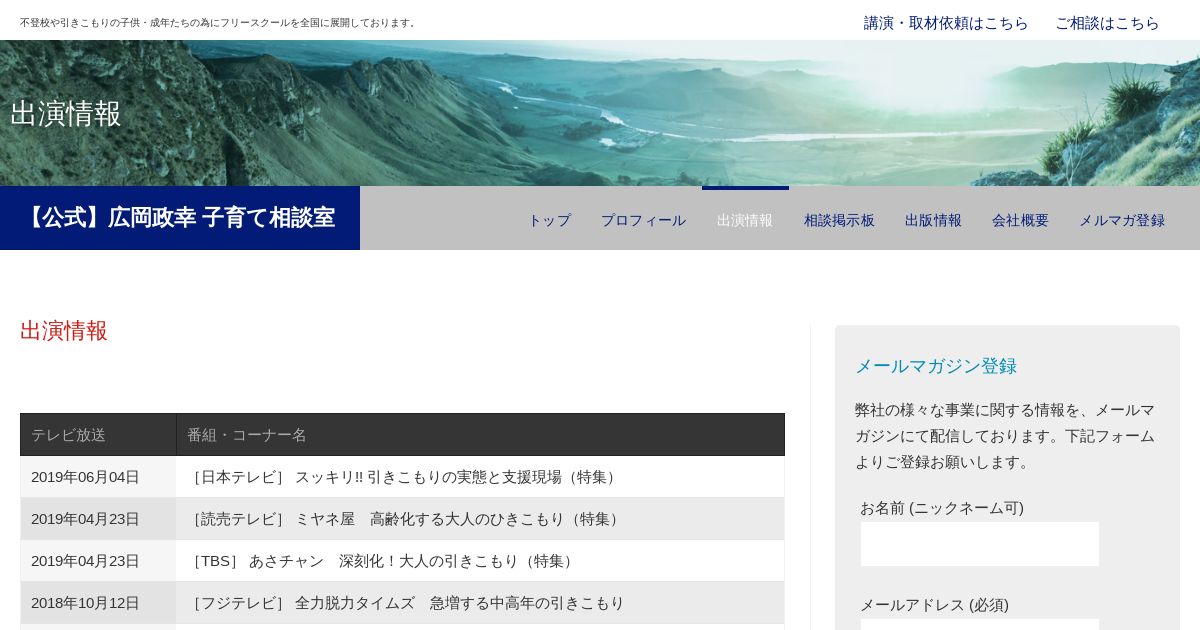Select the フジテレビ 全力脱力タイムズ program row
The image size is (1200, 630).
[x=481, y=603]
